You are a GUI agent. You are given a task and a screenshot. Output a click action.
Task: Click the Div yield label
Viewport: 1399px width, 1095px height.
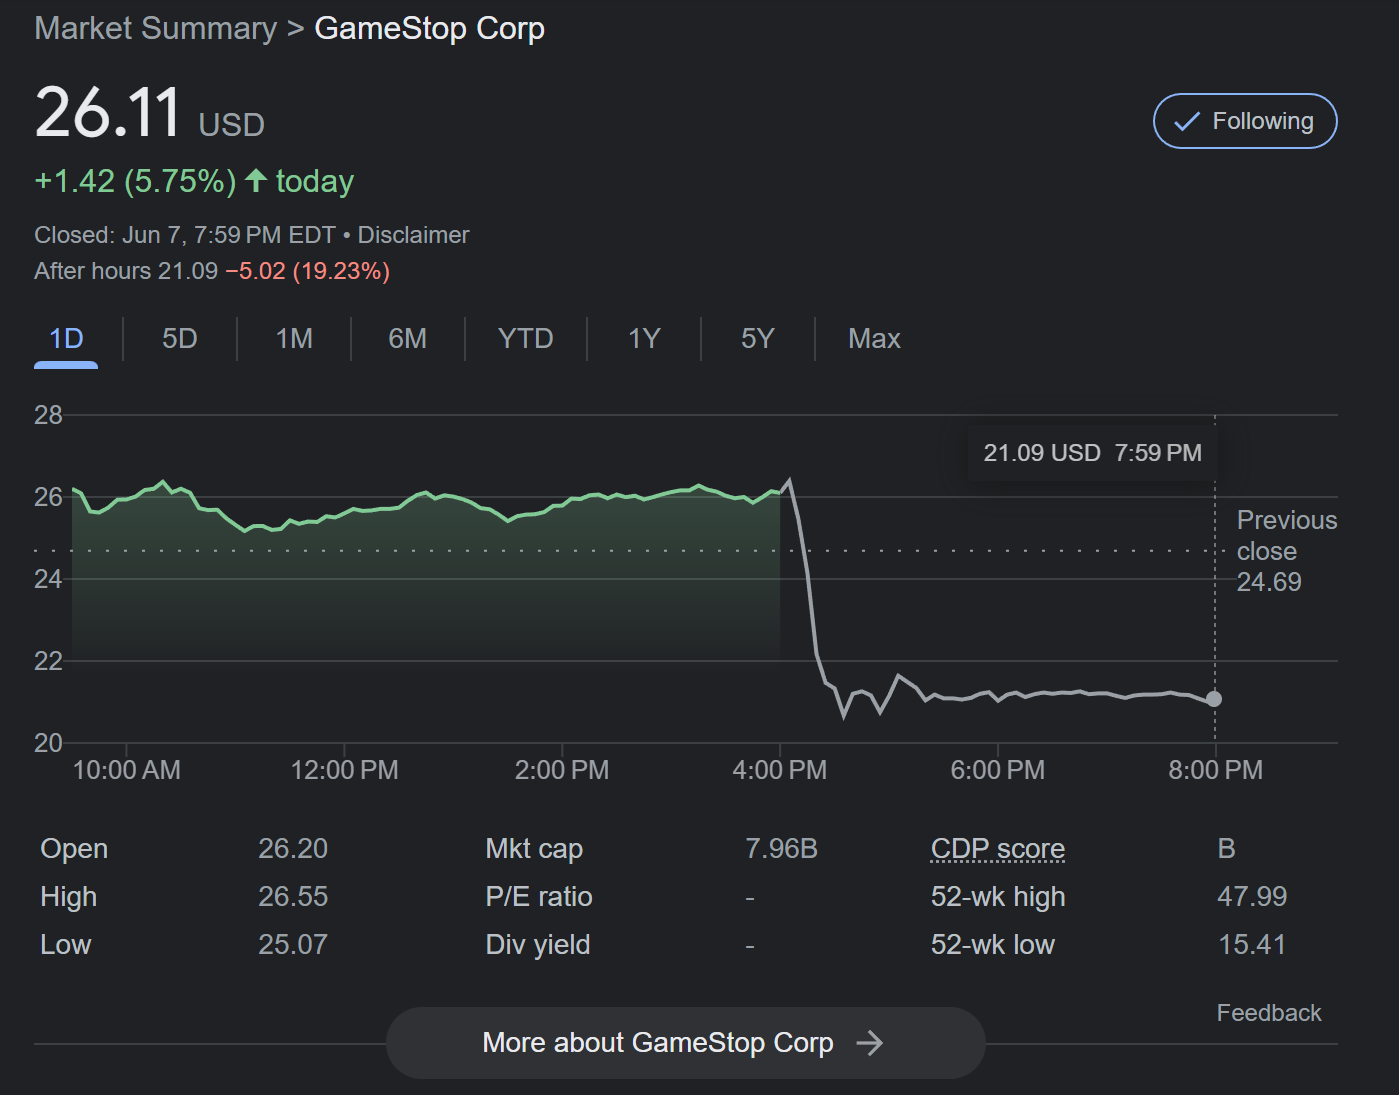[538, 945]
